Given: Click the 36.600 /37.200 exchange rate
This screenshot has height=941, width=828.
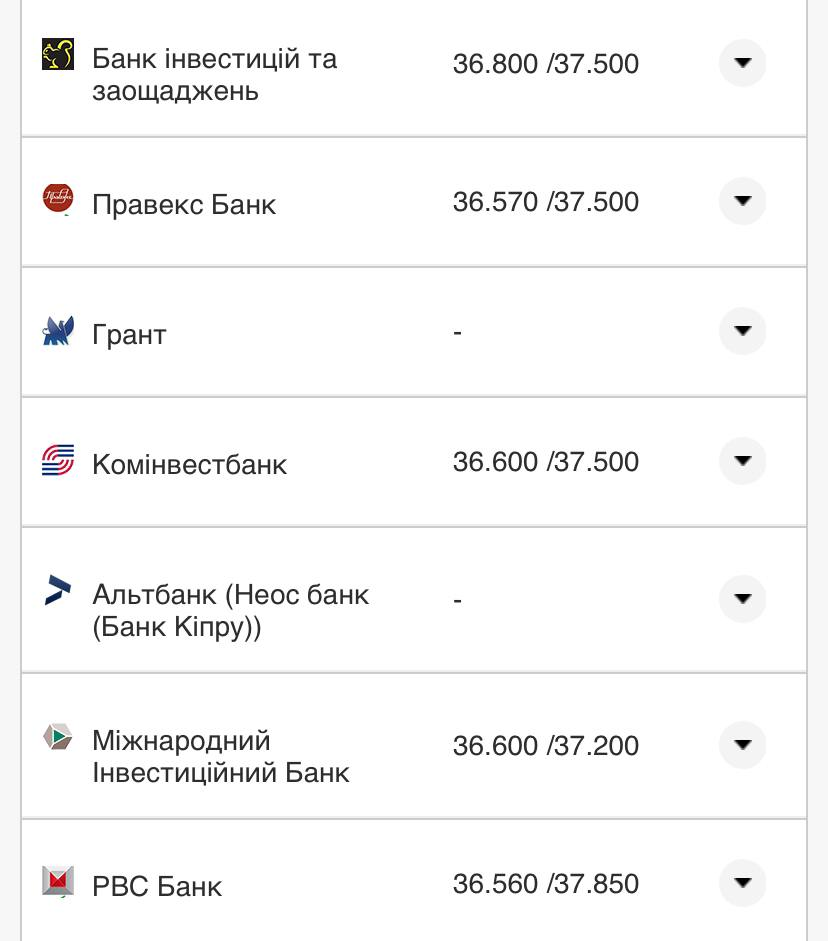Looking at the screenshot, I should [545, 746].
